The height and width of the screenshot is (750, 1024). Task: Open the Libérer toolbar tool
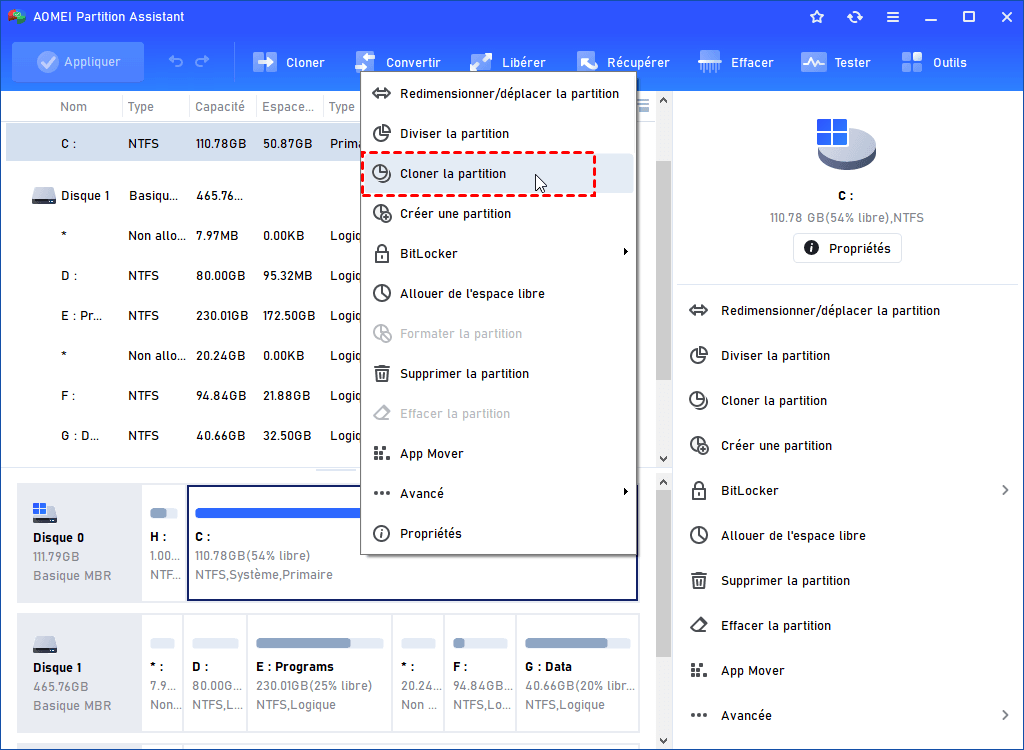coord(507,62)
